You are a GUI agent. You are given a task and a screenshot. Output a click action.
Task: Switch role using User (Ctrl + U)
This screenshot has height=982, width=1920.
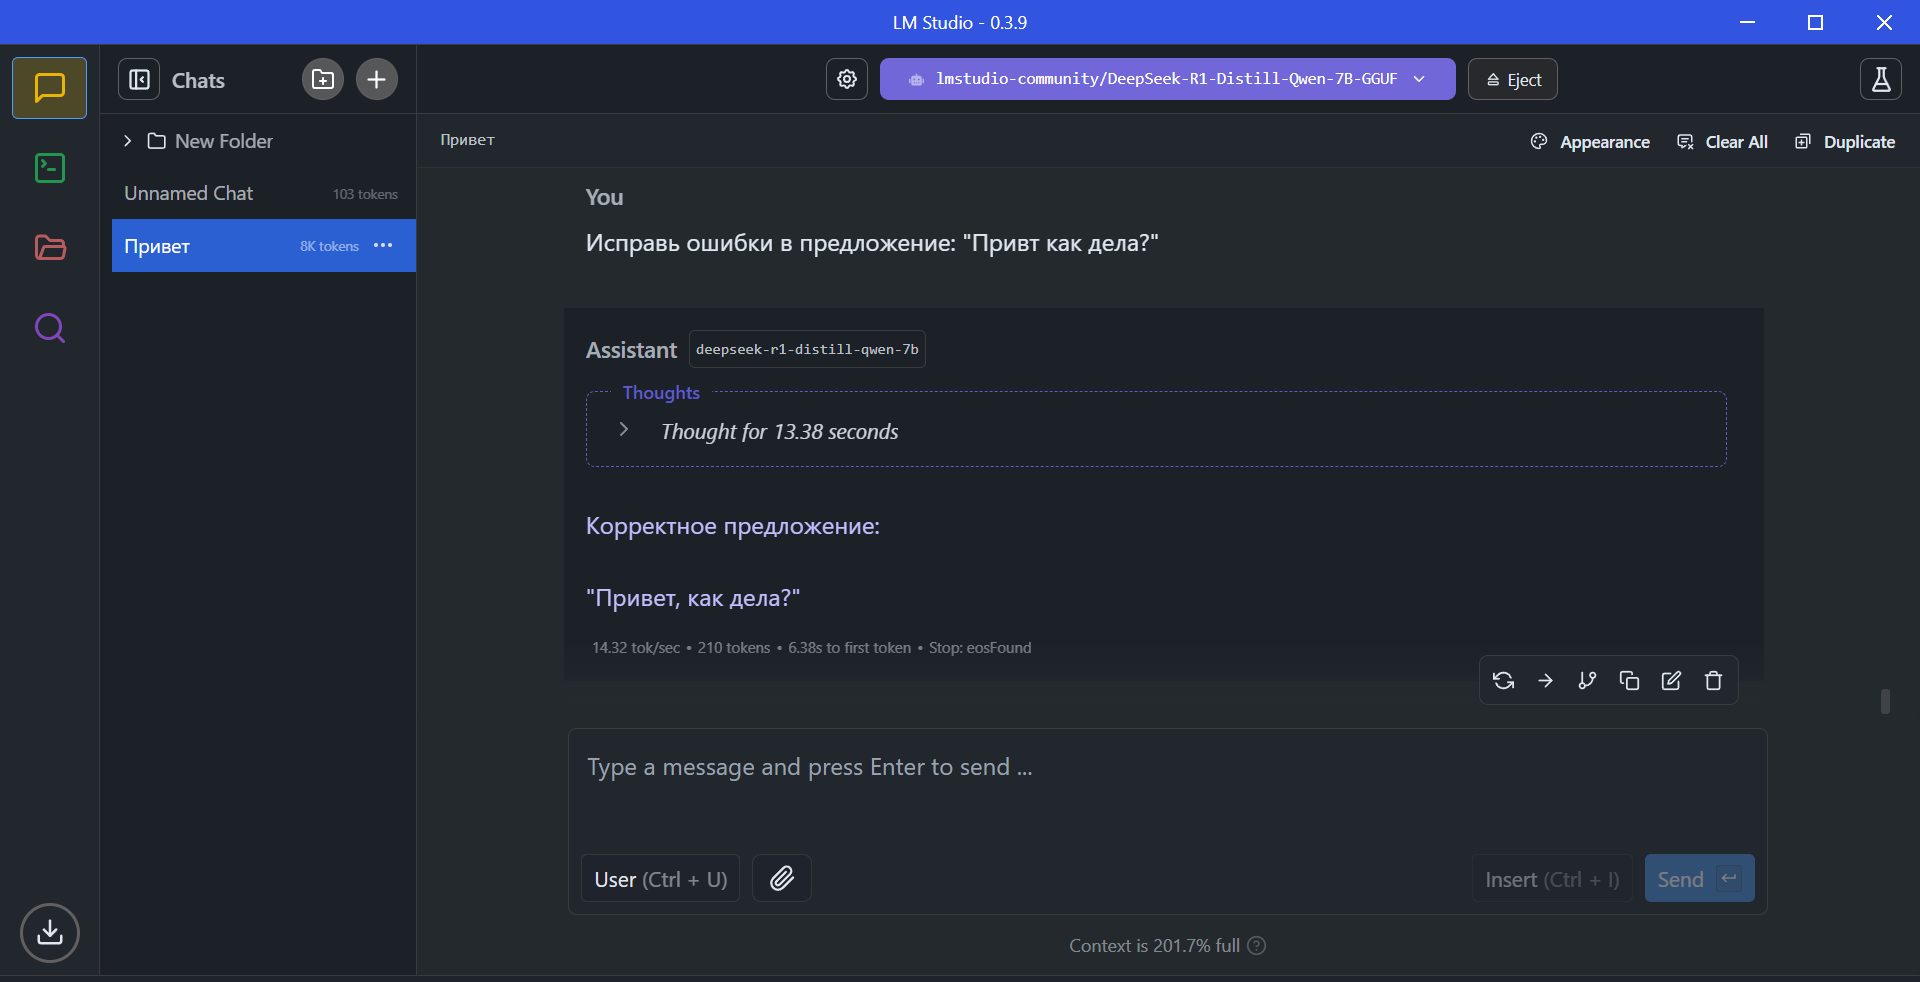point(660,879)
